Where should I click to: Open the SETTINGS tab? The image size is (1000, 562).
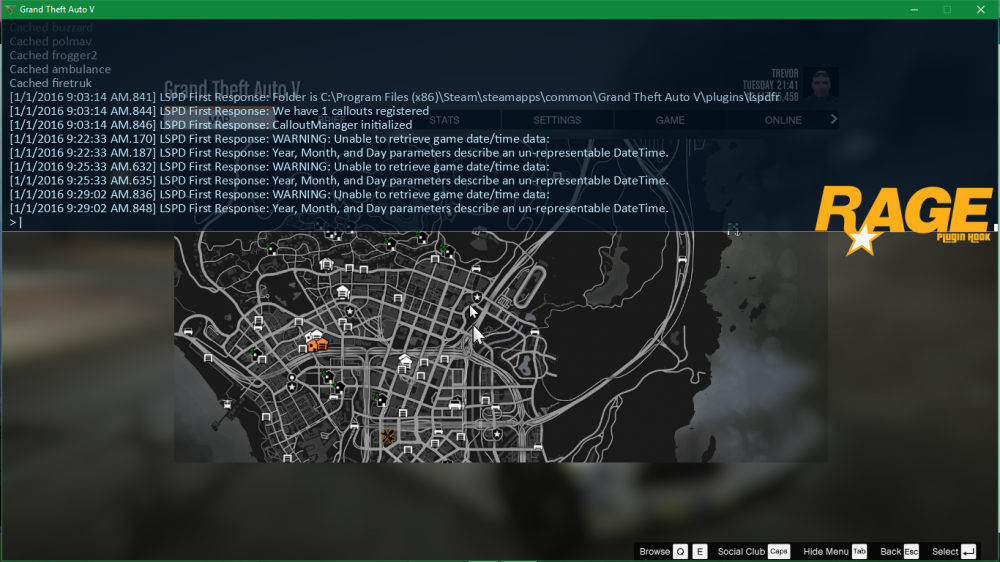pos(557,120)
